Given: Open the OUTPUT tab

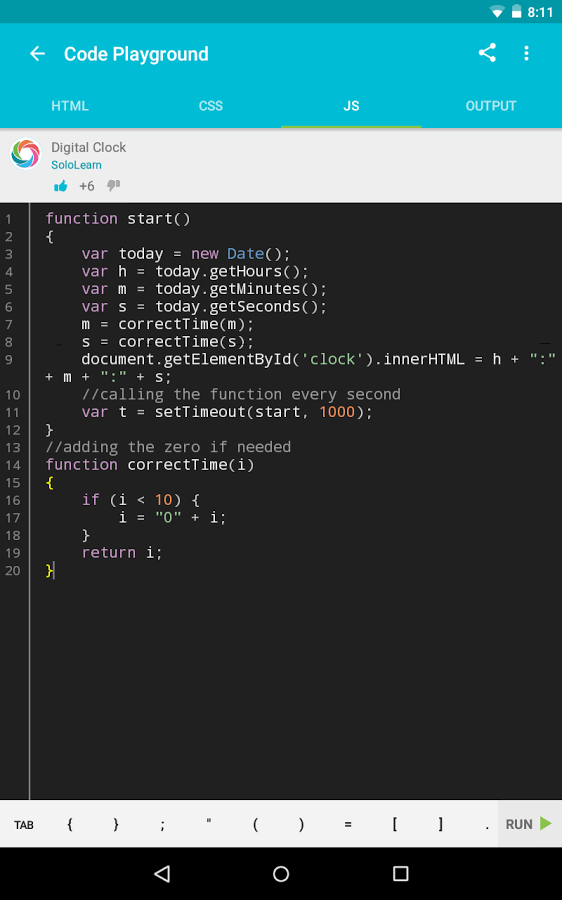Looking at the screenshot, I should click(491, 106).
